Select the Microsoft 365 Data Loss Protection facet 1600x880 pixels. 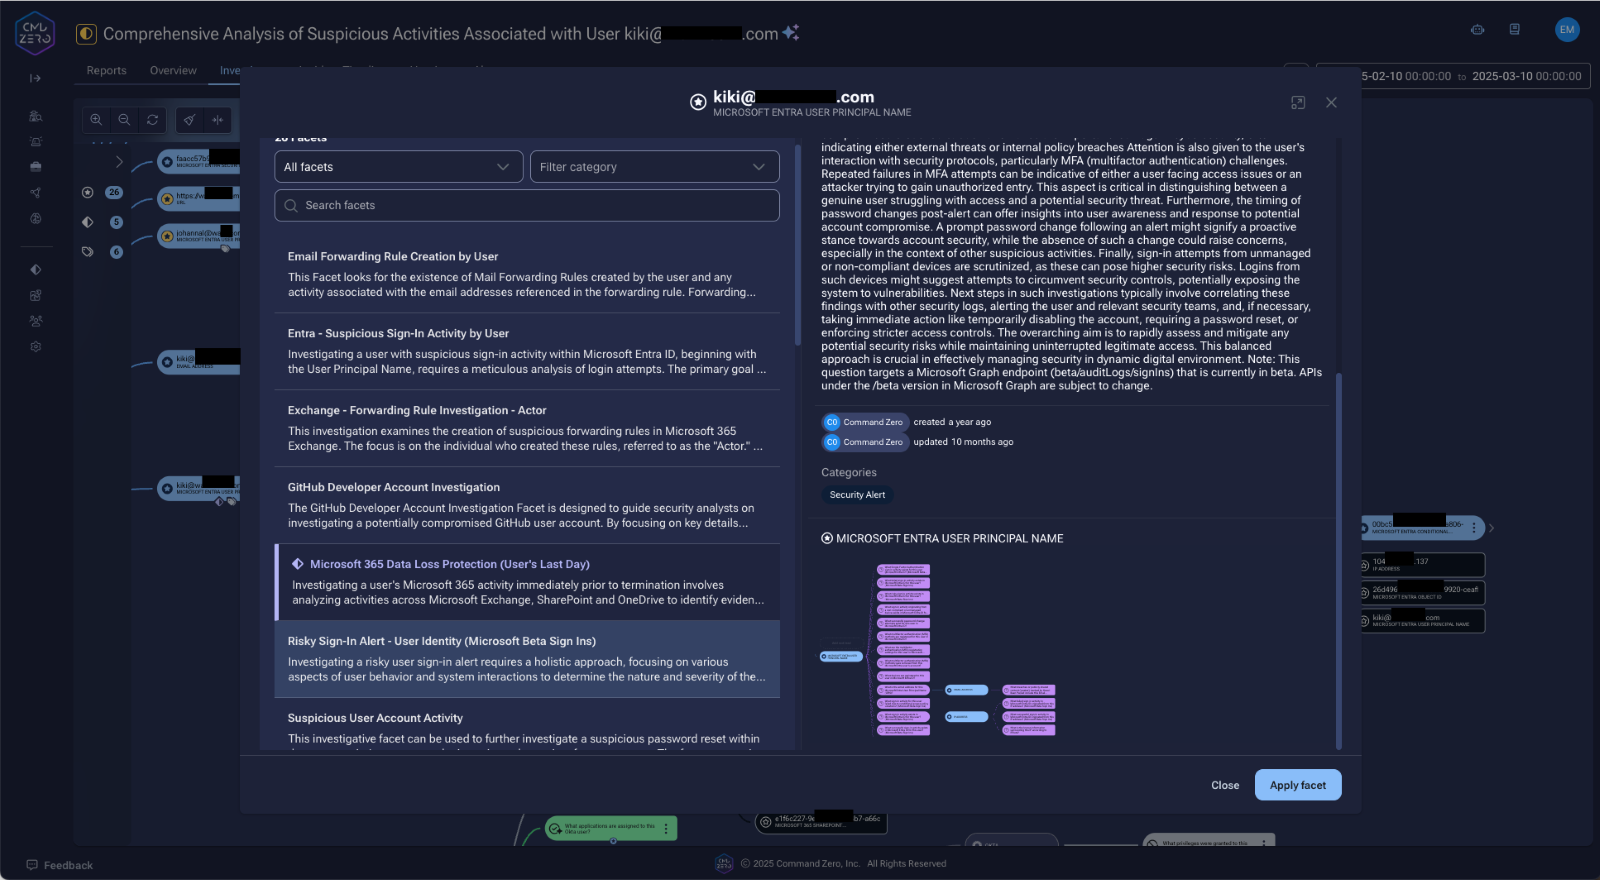(x=527, y=583)
